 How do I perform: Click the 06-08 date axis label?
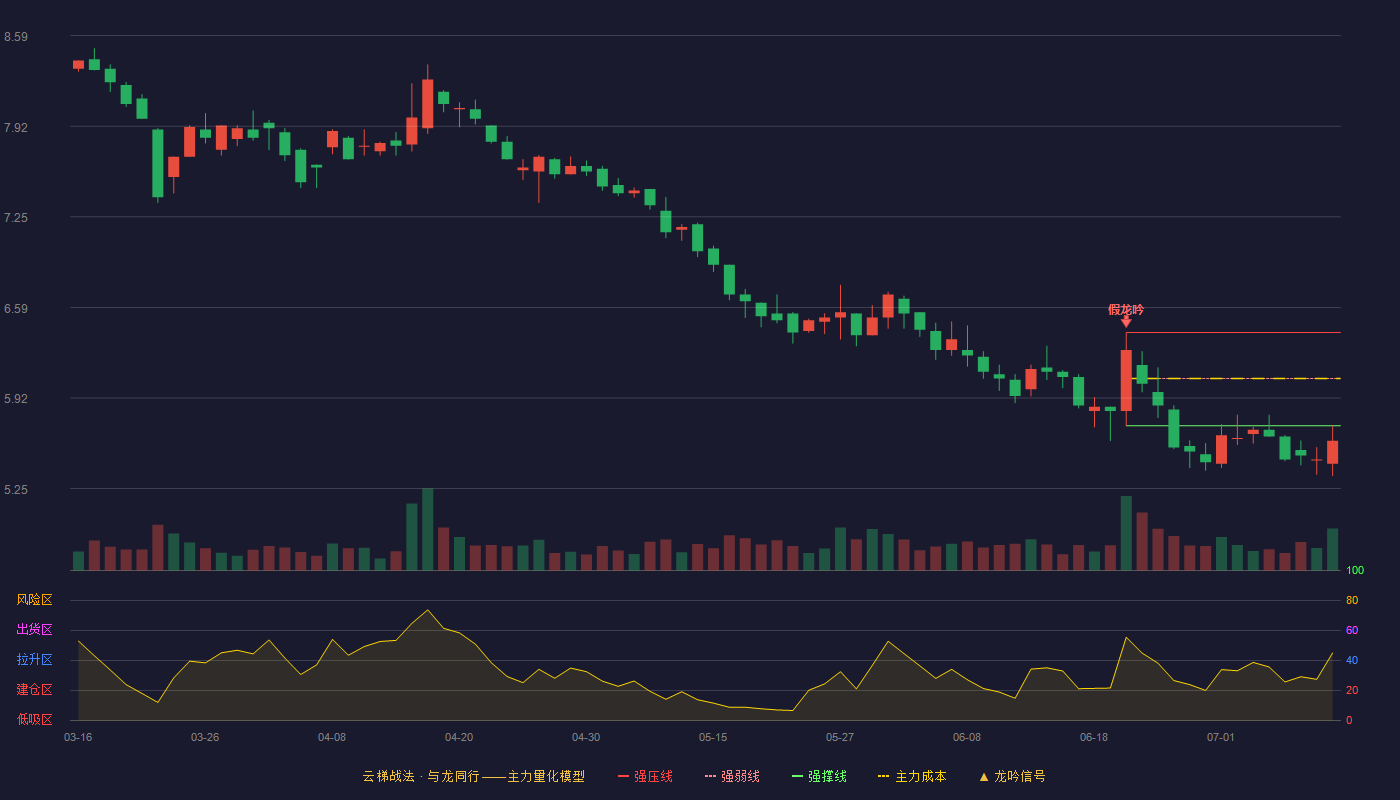tap(967, 737)
